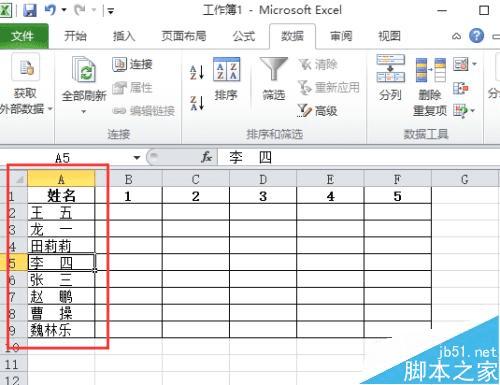This screenshot has width=500, height=385.
Task: Click cell D1 containing 3
Action: 263,196
